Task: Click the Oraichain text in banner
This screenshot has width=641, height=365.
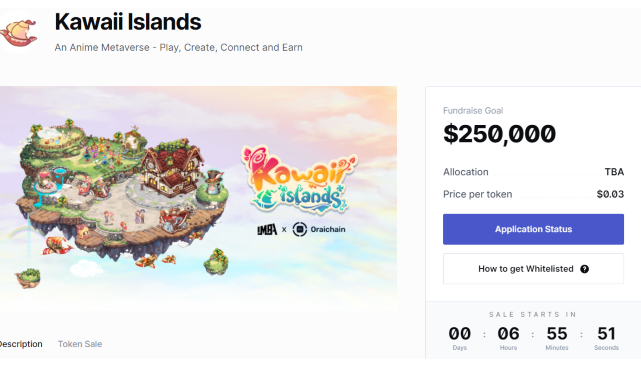Action: (328, 229)
